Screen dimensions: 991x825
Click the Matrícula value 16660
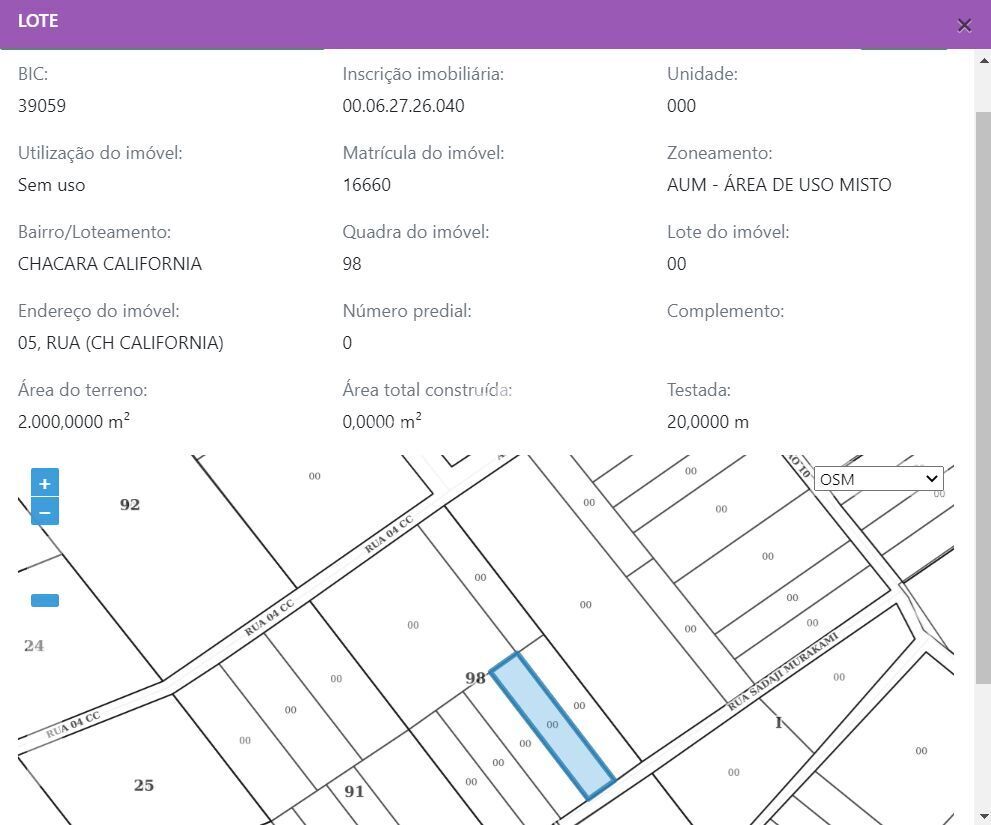[x=366, y=185]
